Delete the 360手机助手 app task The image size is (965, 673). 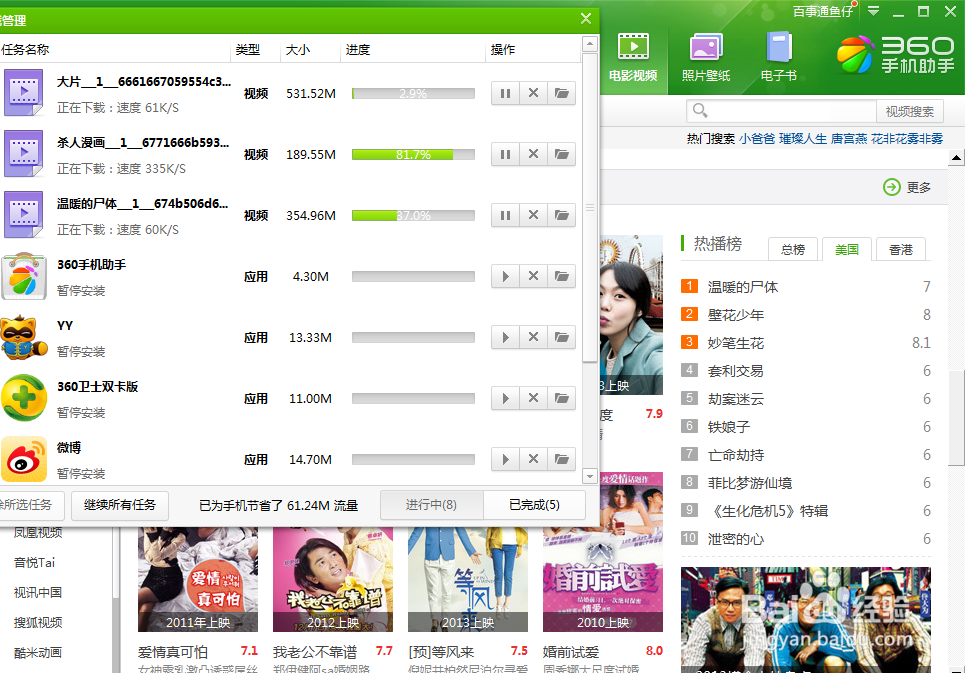point(534,276)
